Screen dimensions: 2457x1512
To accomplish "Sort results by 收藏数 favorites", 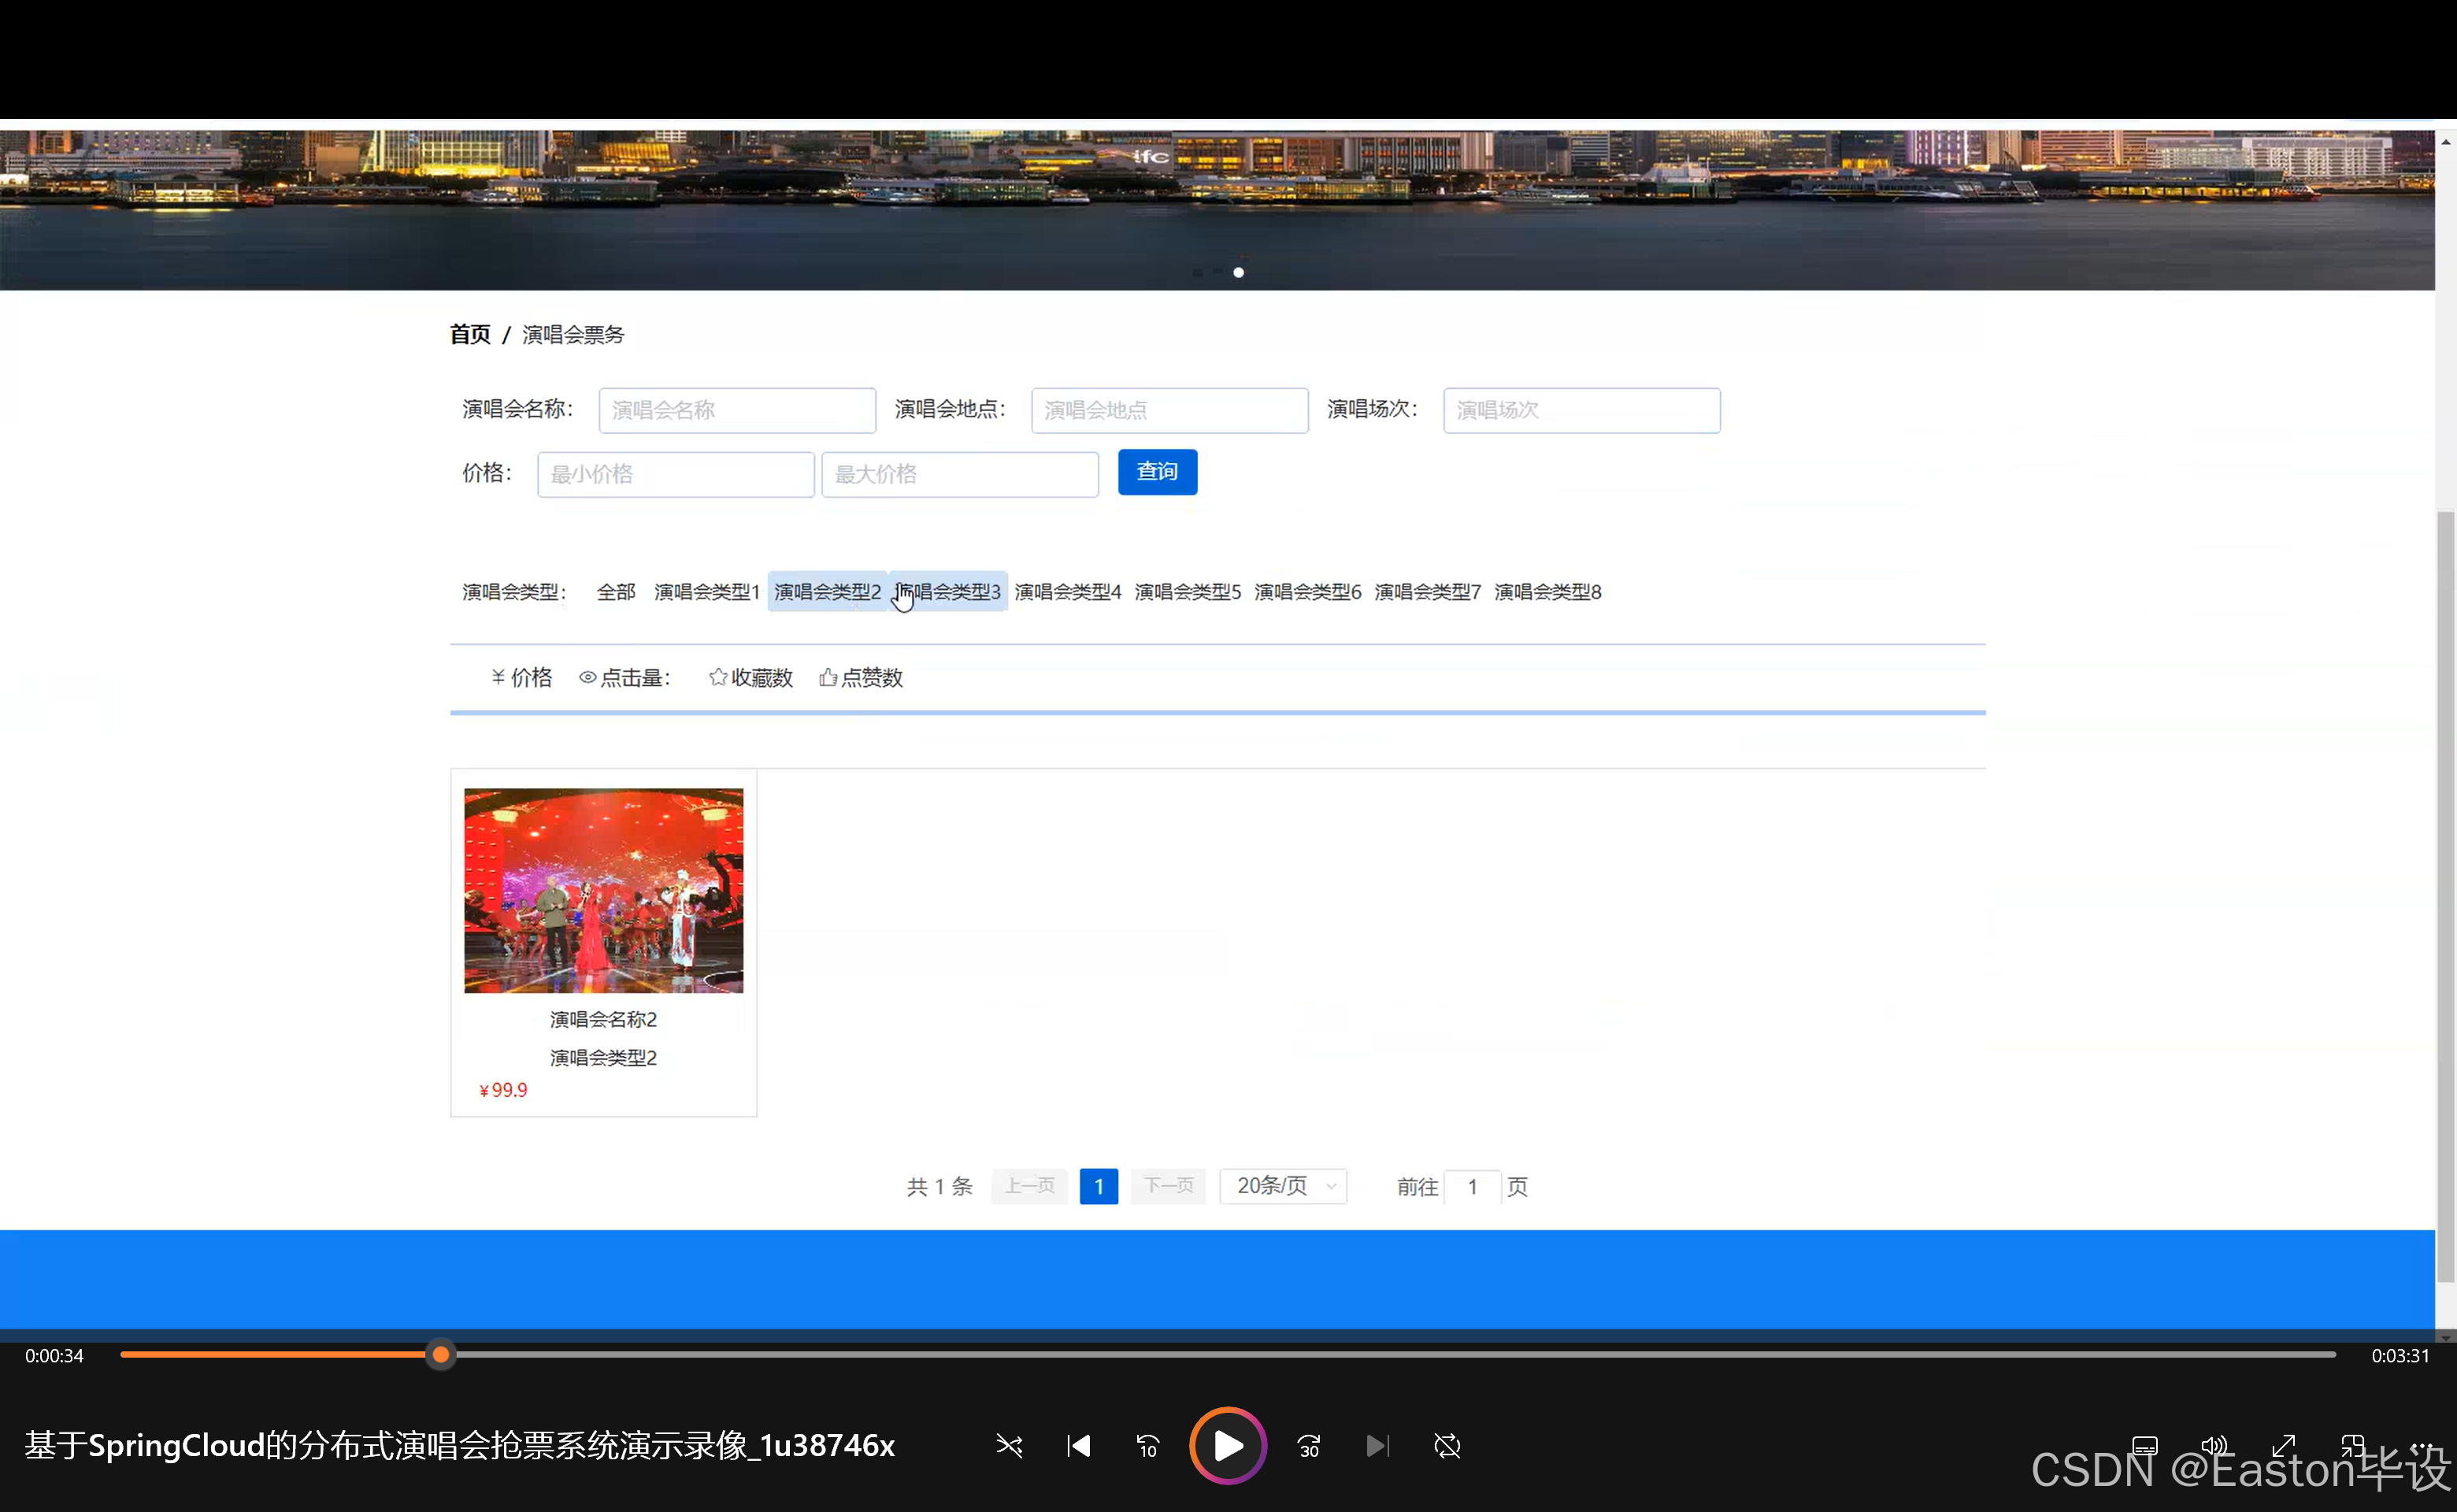I will point(750,677).
